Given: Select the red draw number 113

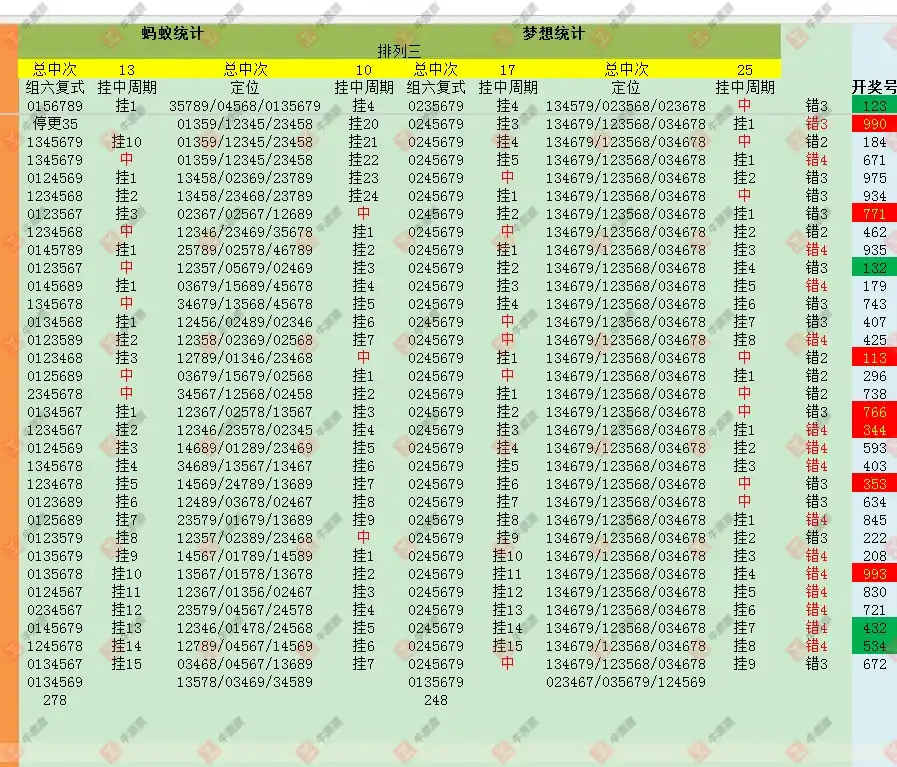Looking at the screenshot, I should coord(874,358).
